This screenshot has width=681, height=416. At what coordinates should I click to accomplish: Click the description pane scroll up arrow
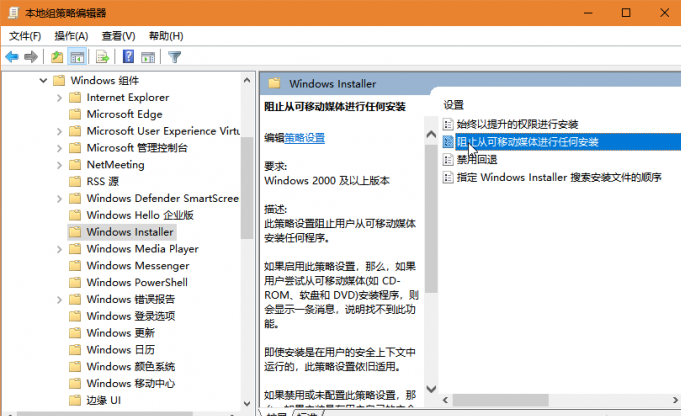point(431,134)
